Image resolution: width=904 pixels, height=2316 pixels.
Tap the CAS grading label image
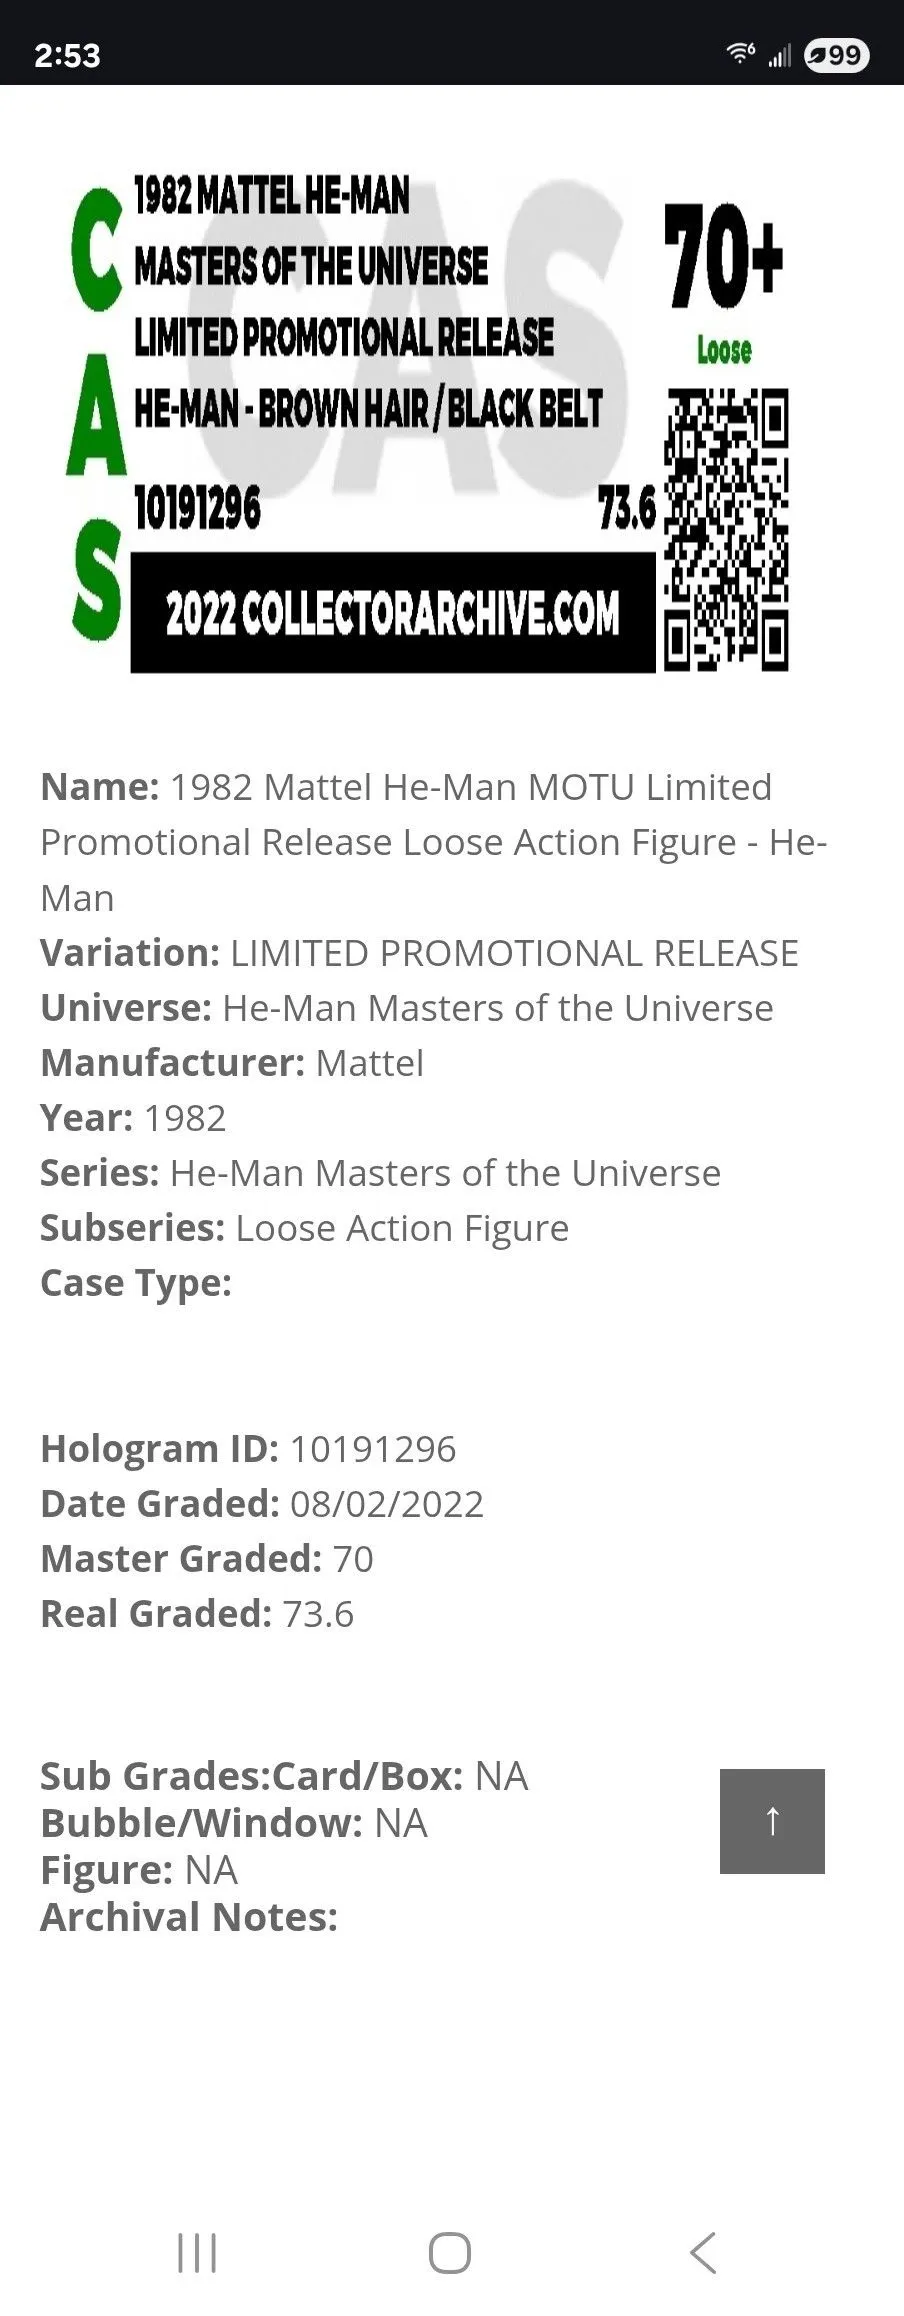pyautogui.click(x=428, y=423)
